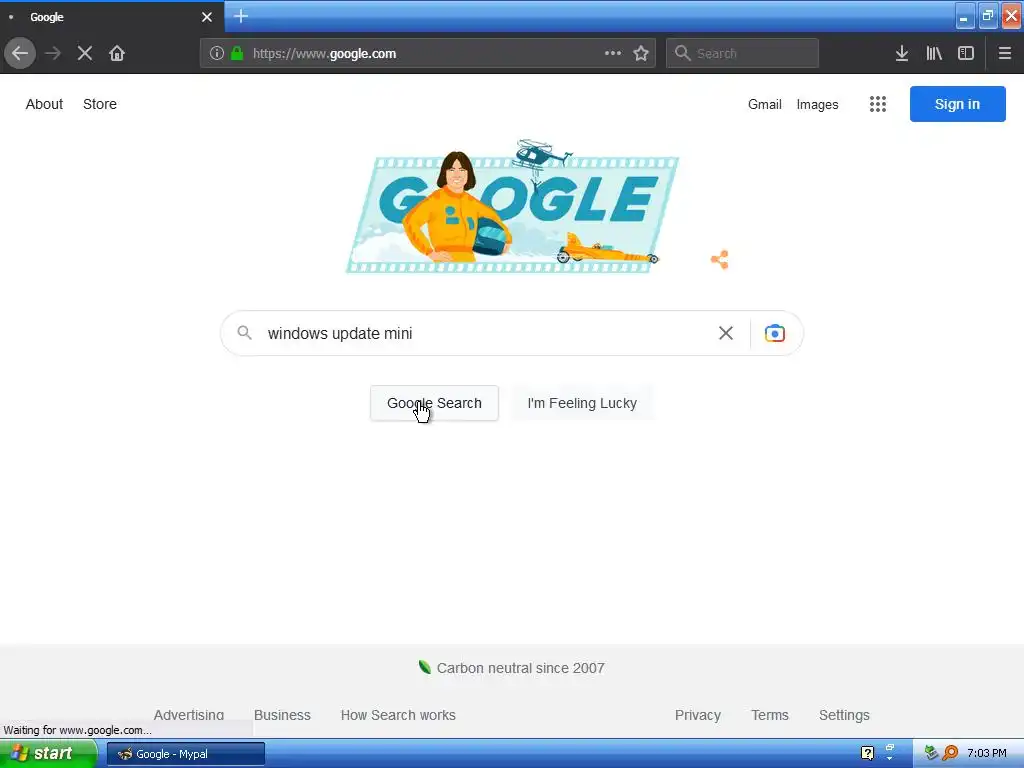Stop page loading with the X button
The image size is (1024, 768).
click(x=85, y=54)
